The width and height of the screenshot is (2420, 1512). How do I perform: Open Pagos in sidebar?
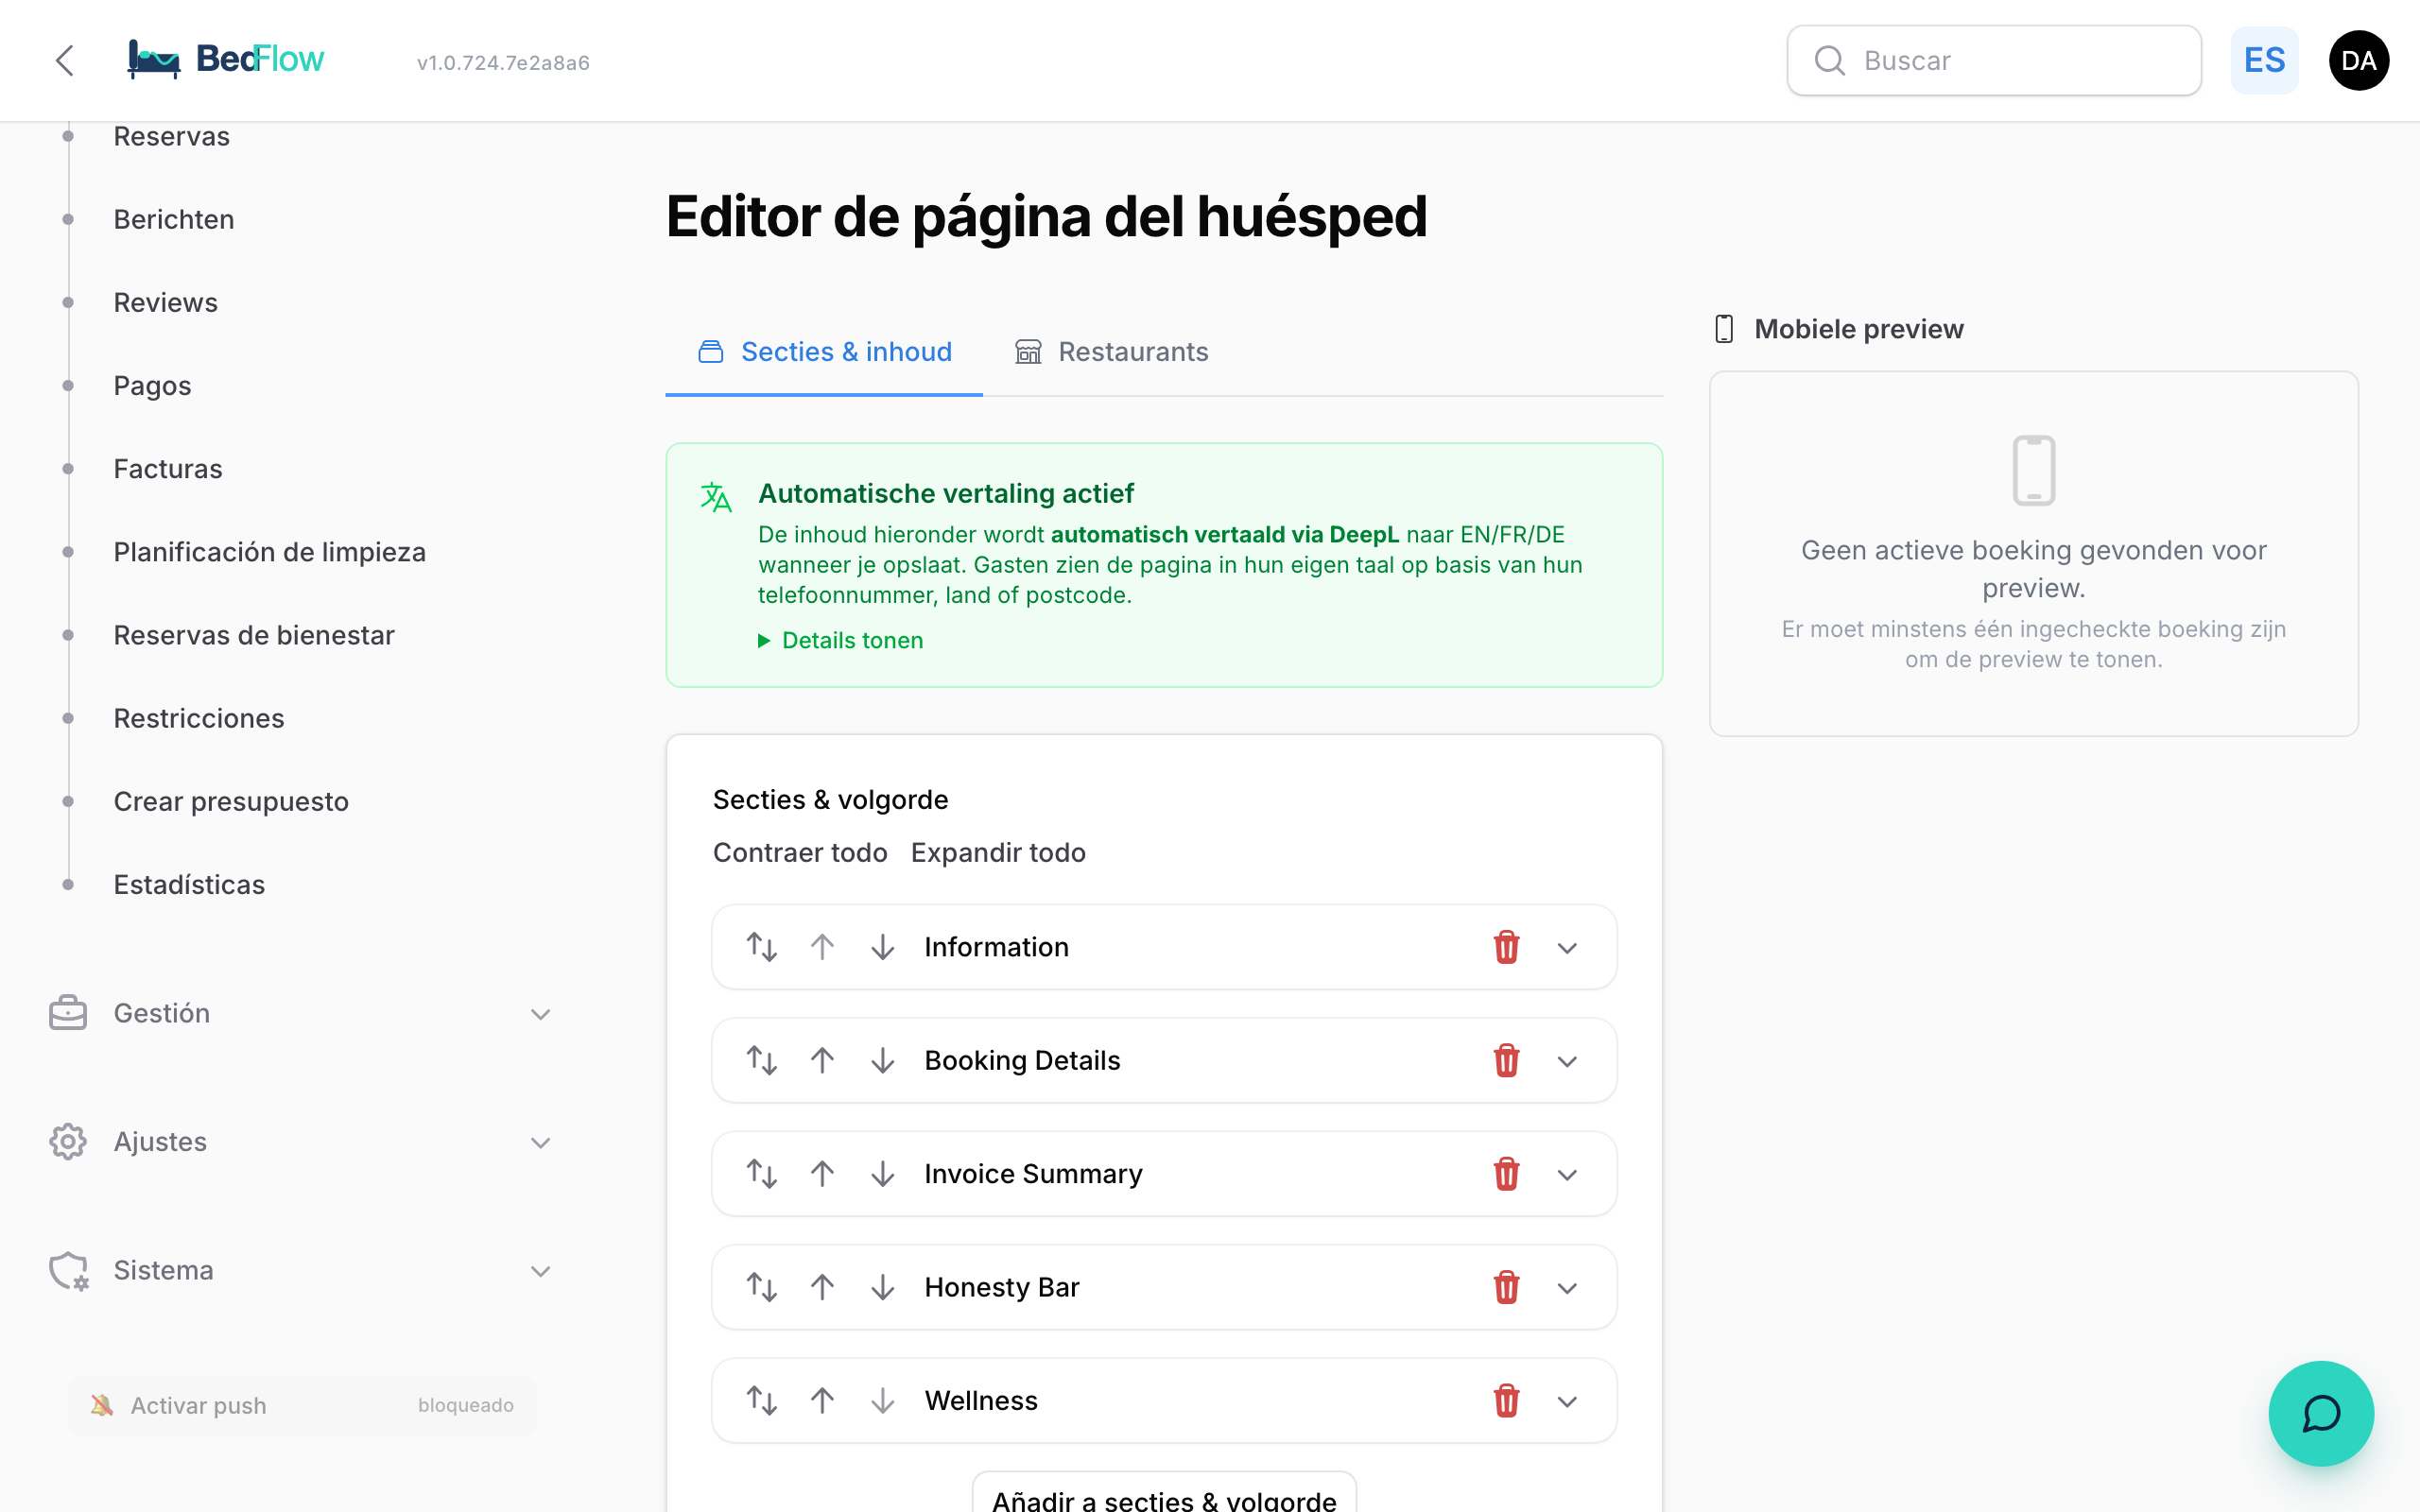point(152,385)
